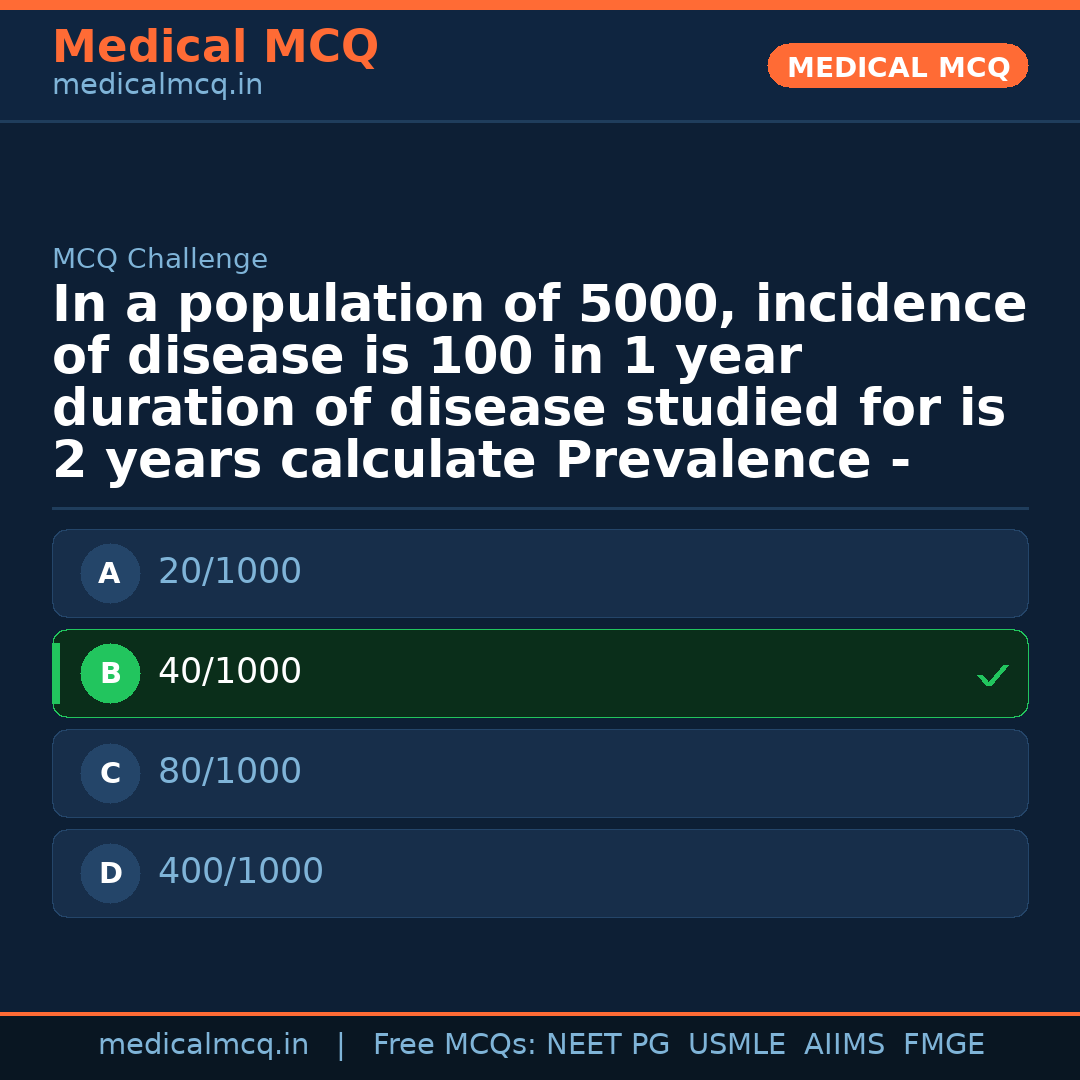Click the green letter B circle
1080x1080 pixels.
[x=110, y=674]
